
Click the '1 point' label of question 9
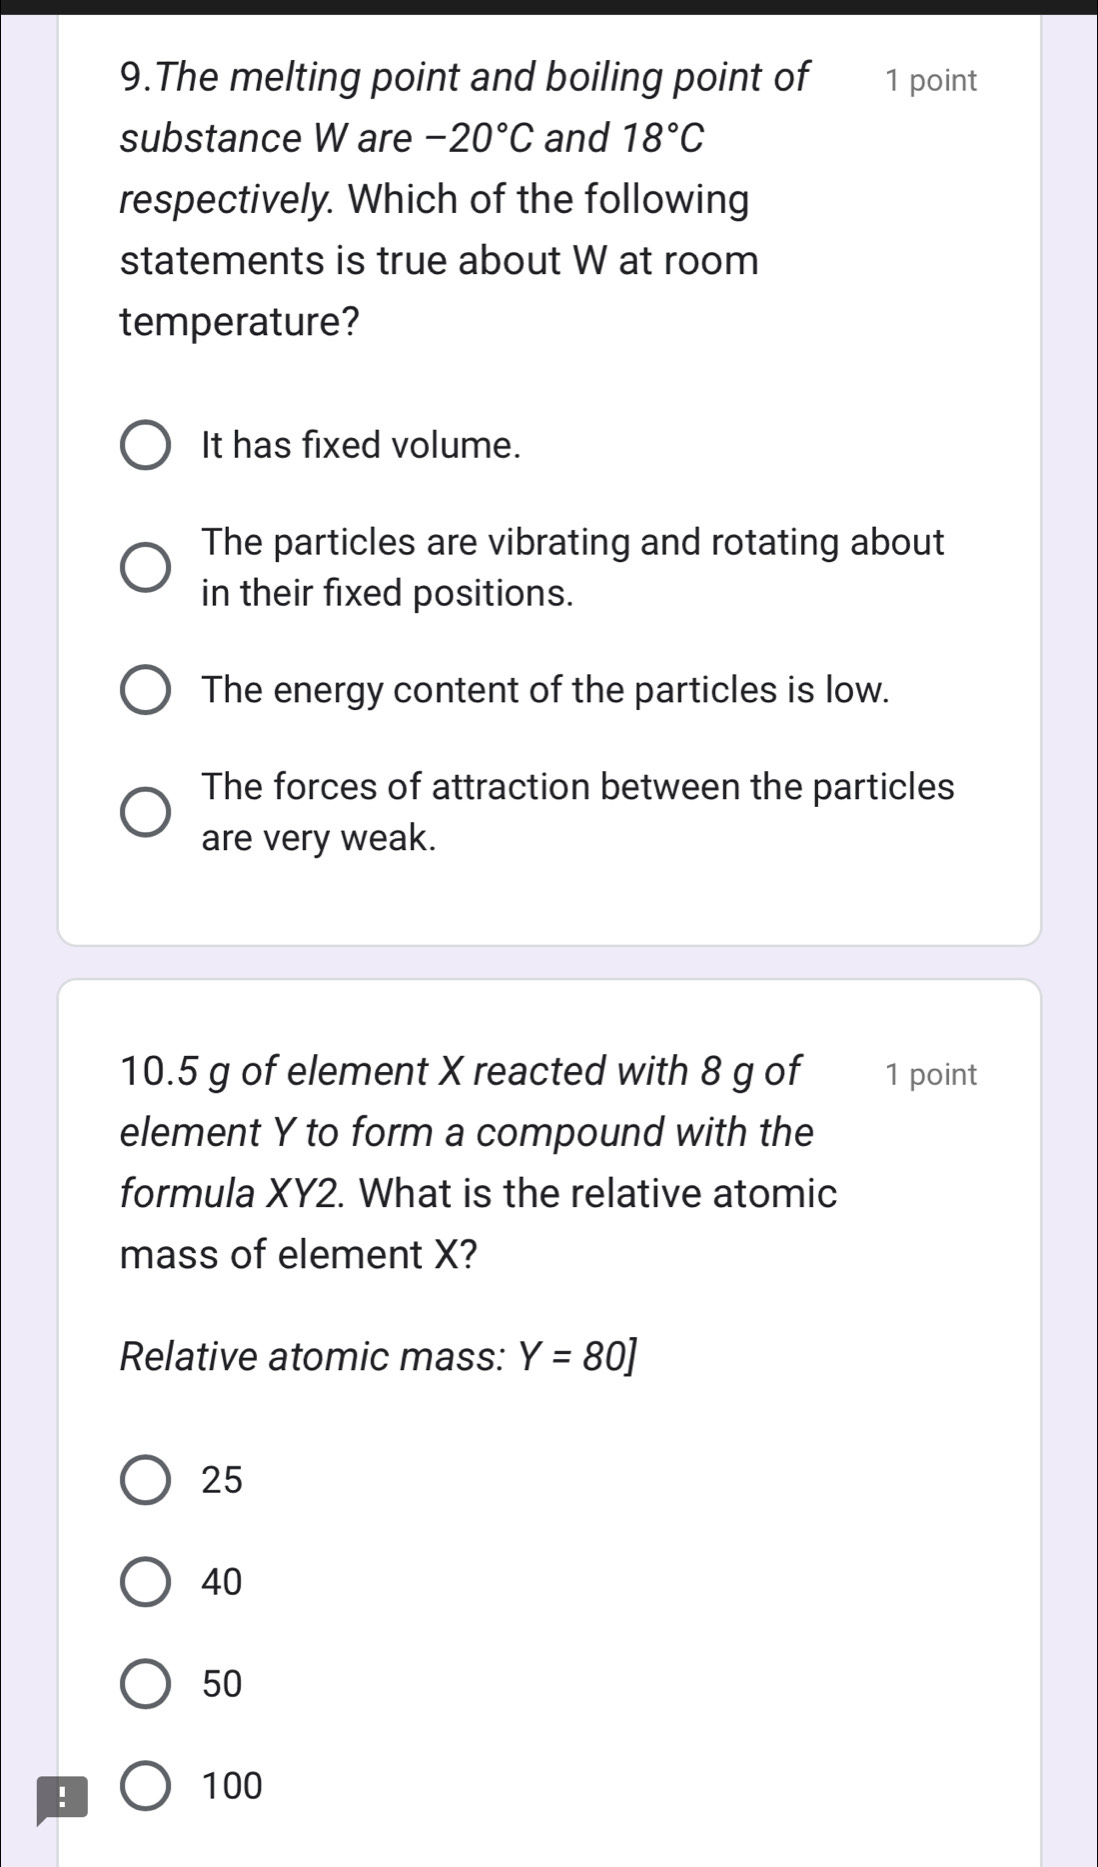tap(930, 81)
